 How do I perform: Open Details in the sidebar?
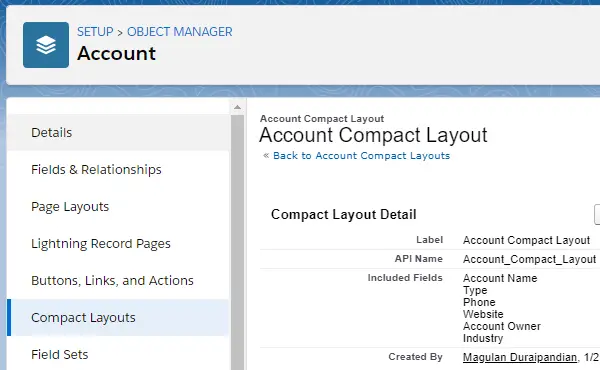coord(118,132)
